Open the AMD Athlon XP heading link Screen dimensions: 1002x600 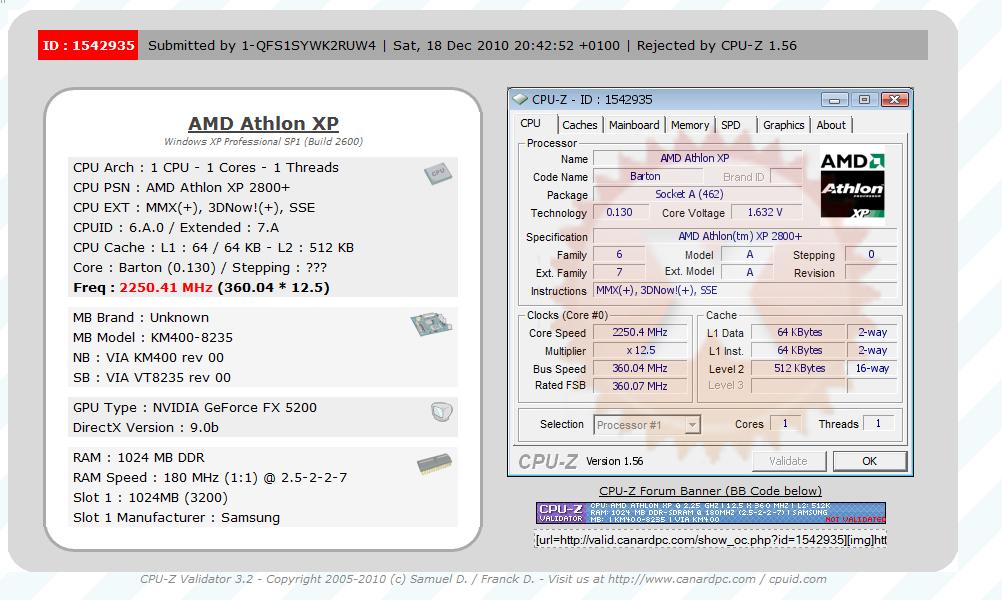[x=263, y=123]
